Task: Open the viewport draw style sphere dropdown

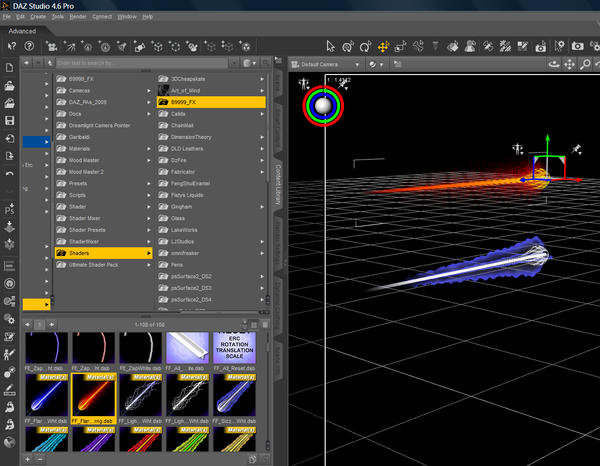Action: [x=375, y=64]
